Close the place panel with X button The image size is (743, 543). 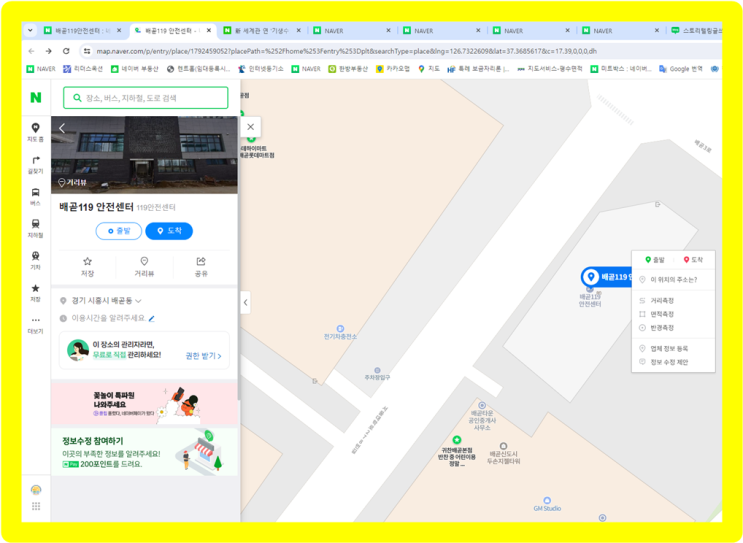251,127
